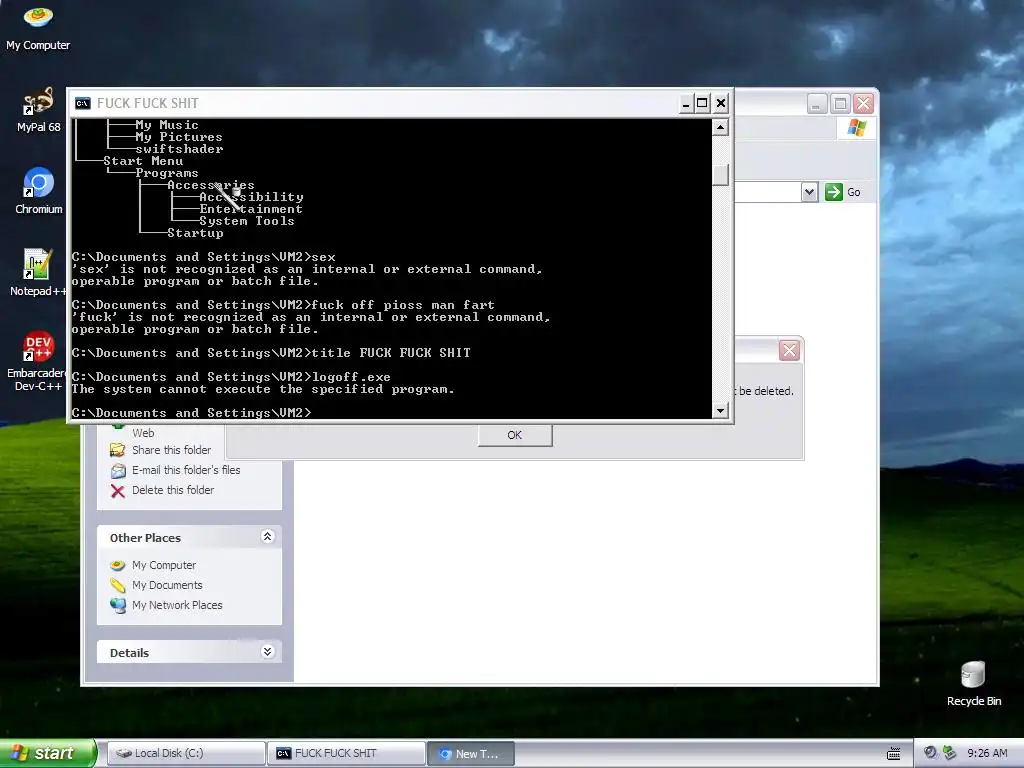Image resolution: width=1024 pixels, height=768 pixels.
Task: Launch MyPal 68 browser shortcut
Action: coord(38,109)
